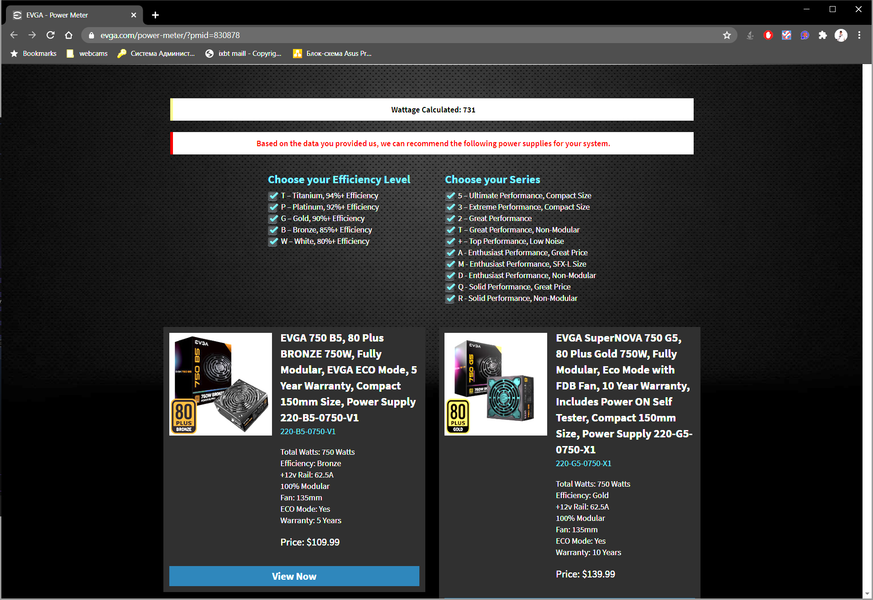Image resolution: width=873 pixels, height=600 pixels.
Task: Open the extensions puzzle icon
Action: [822, 35]
